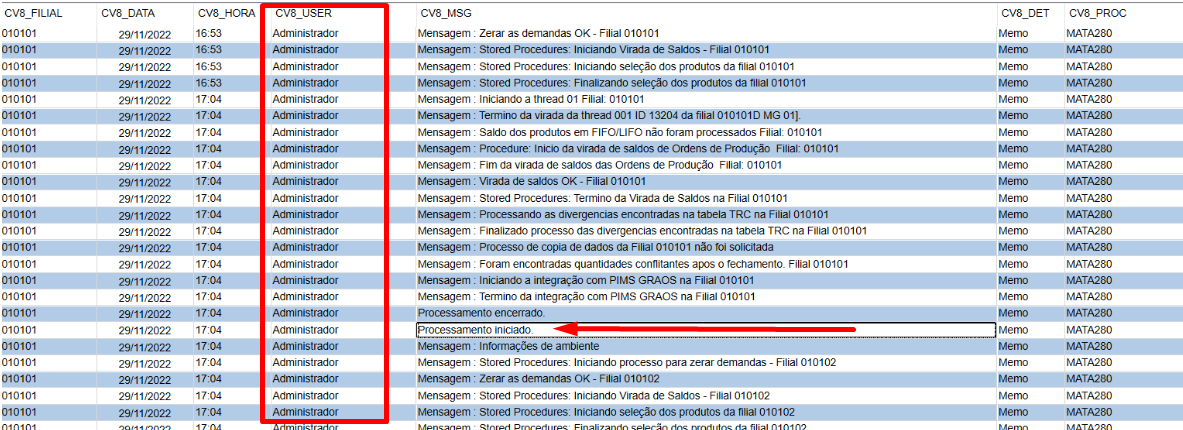Viewport: 1183px width, 430px height.
Task: Select message 'Foram encontradas quantidades conflitantes apos o fechamento'
Action: pos(634,264)
